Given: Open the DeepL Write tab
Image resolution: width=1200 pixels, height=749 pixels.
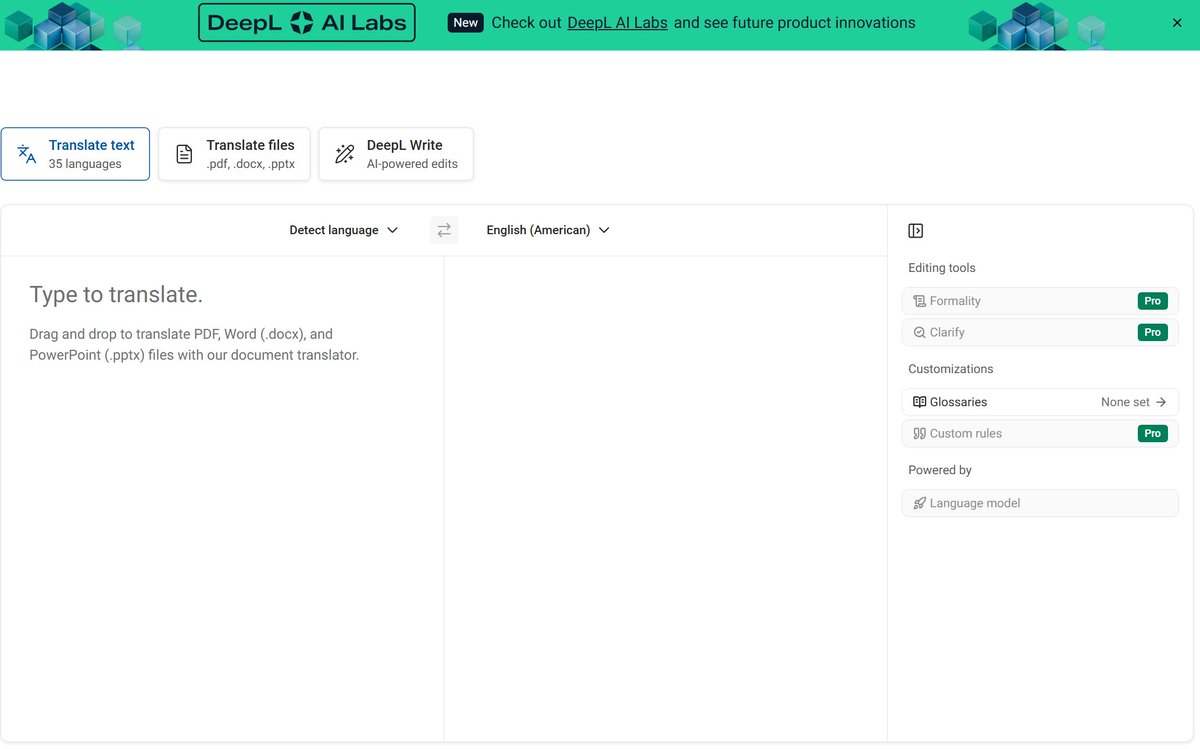Looking at the screenshot, I should [396, 154].
